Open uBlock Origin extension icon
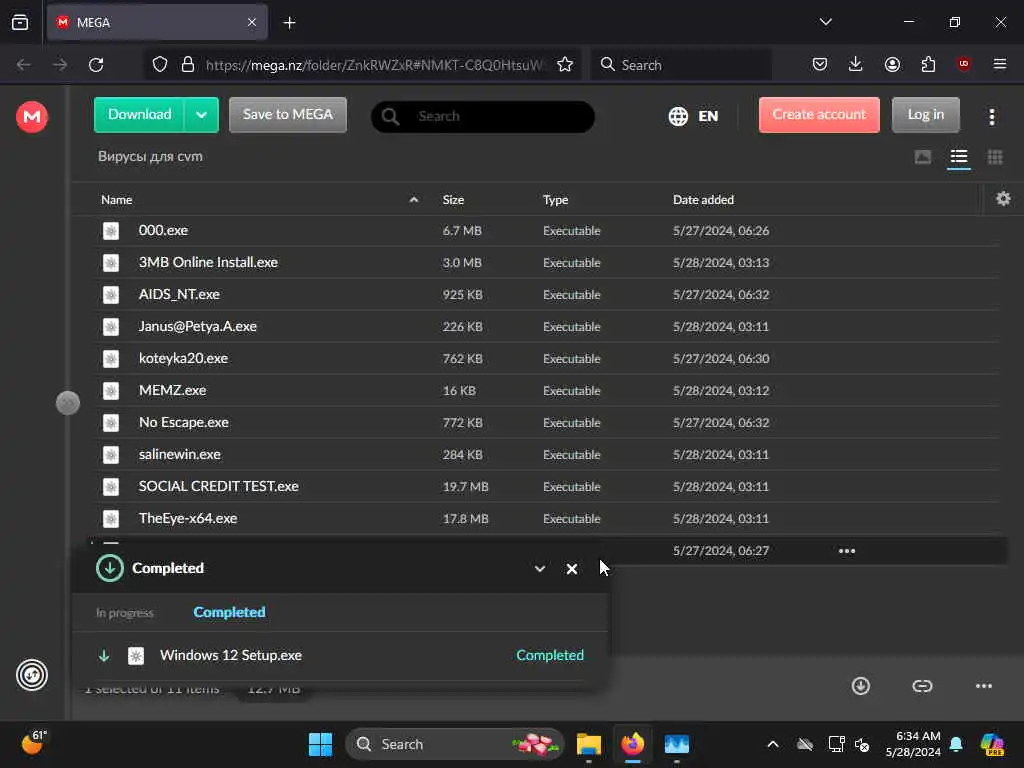Screen dimensions: 1024x768 coord(964,64)
